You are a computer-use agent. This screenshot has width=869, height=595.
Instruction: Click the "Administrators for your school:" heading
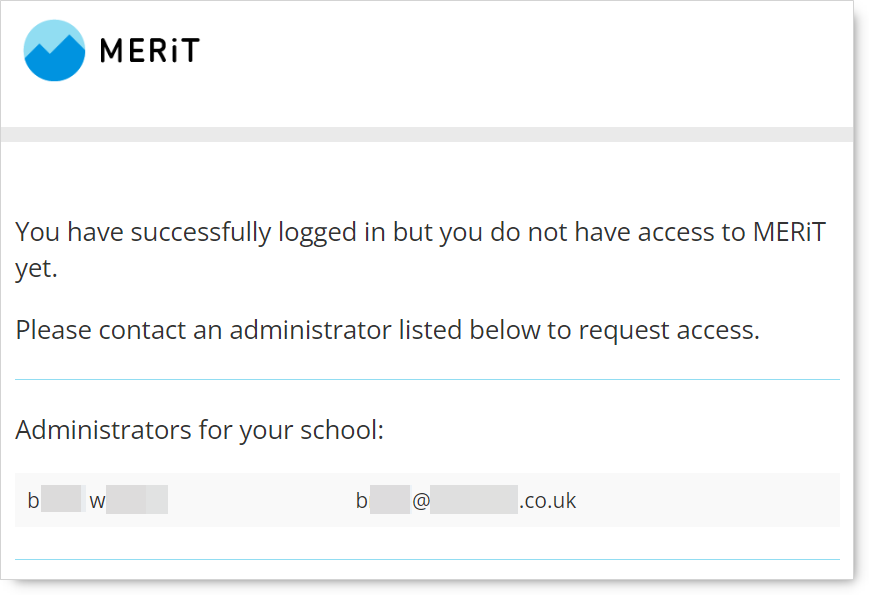pos(200,430)
